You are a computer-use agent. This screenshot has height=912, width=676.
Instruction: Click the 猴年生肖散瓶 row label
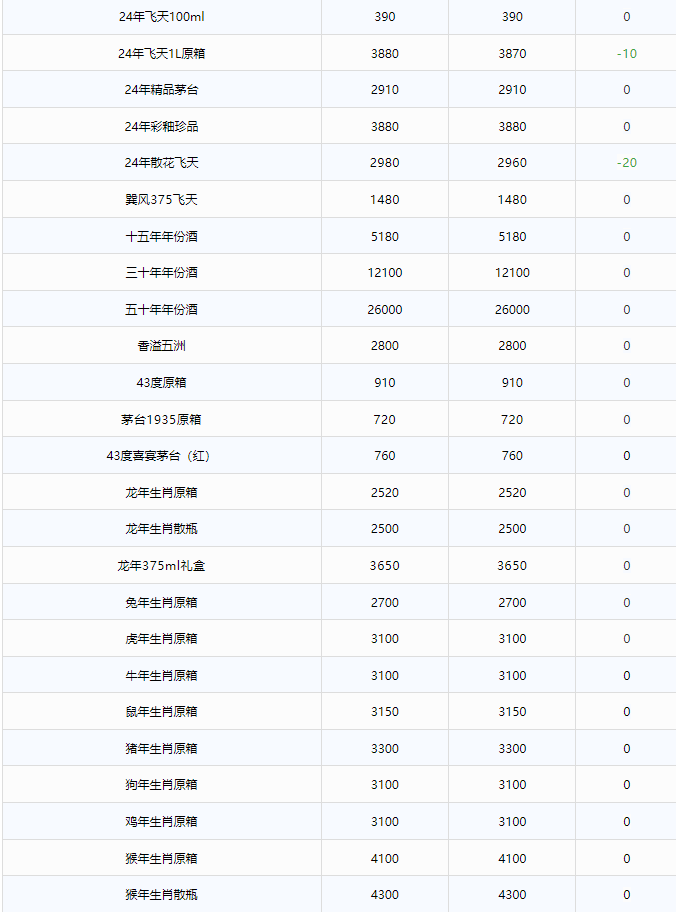(x=161, y=895)
